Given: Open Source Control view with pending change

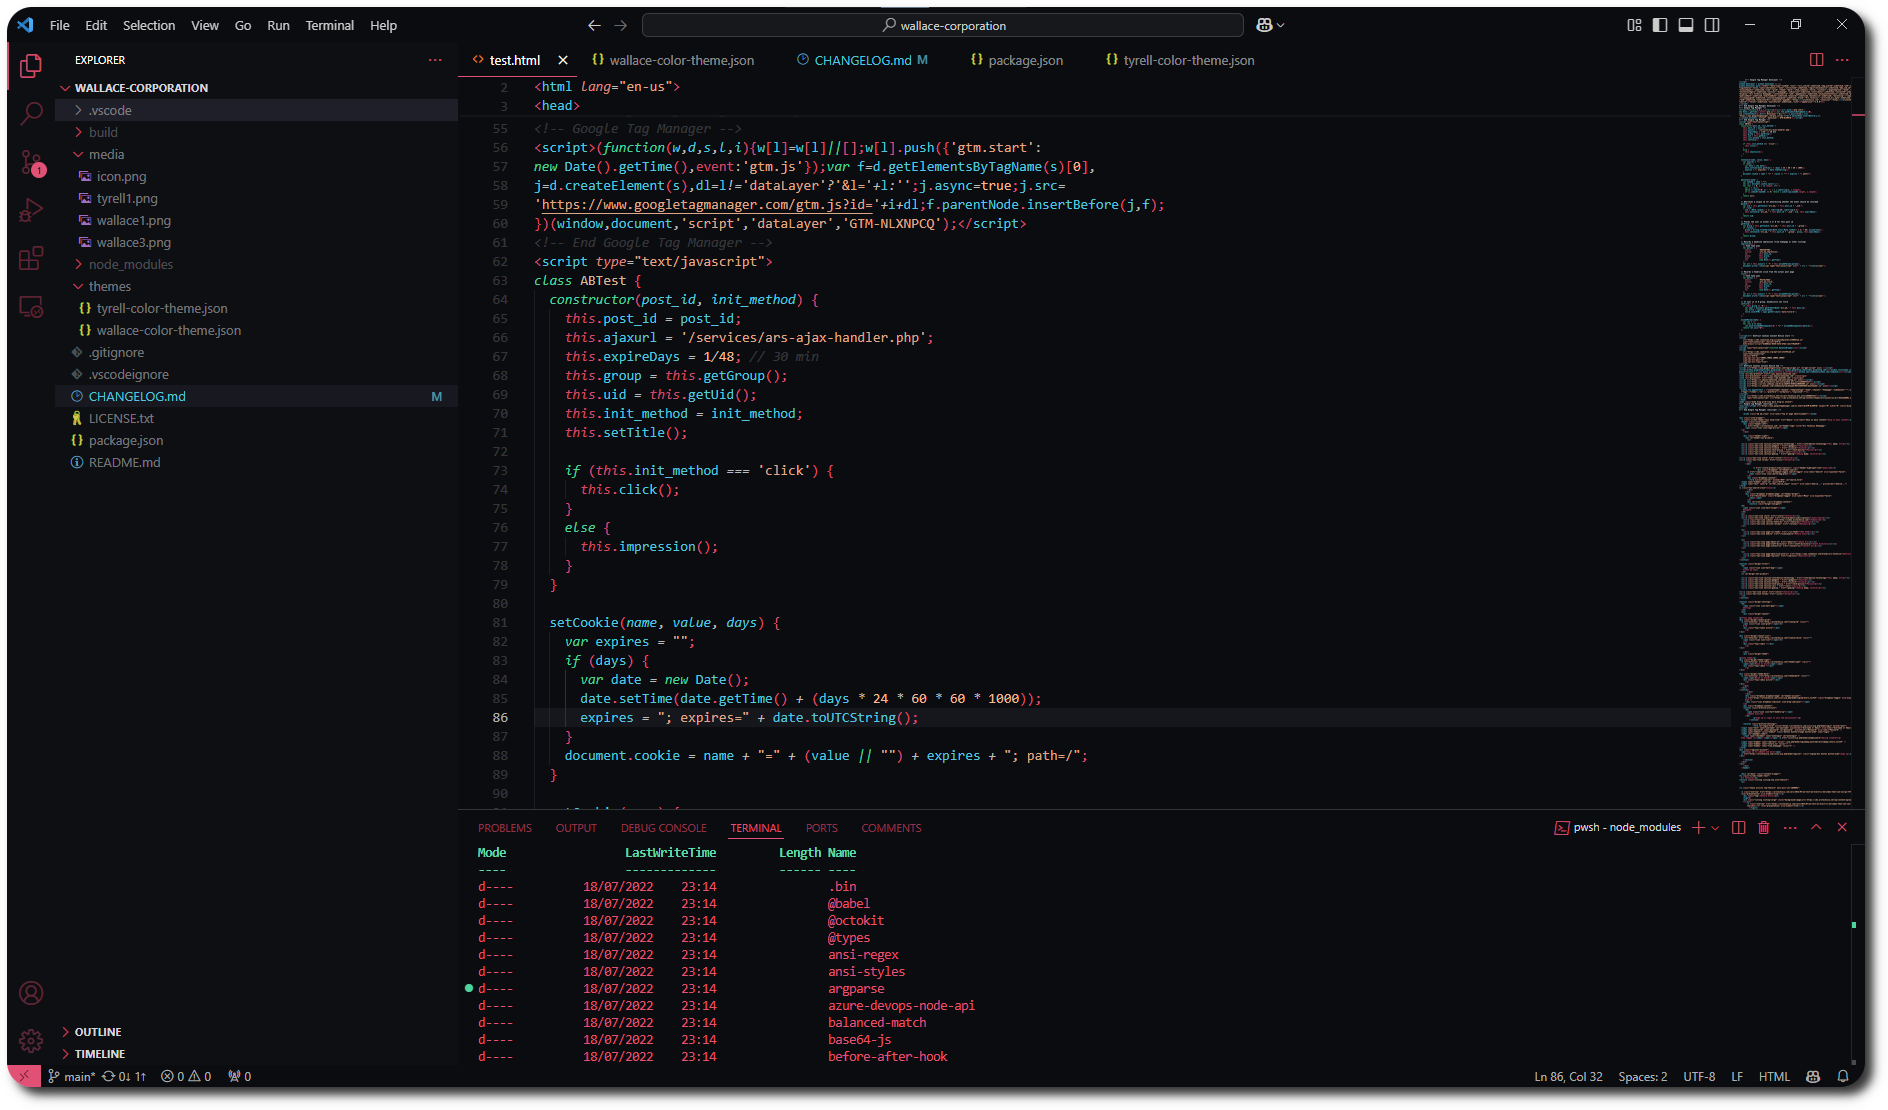Looking at the screenshot, I should (31, 162).
